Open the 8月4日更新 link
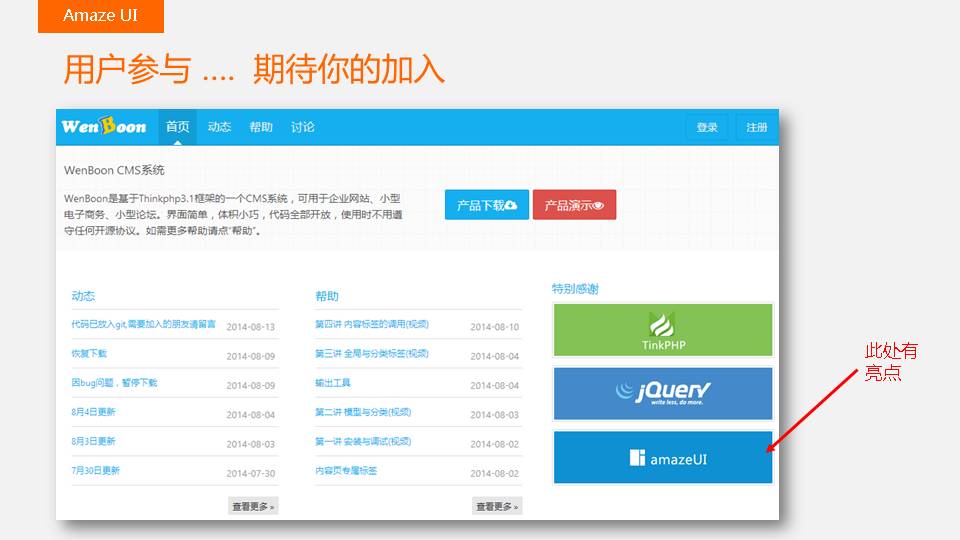The image size is (960, 540). (93, 412)
